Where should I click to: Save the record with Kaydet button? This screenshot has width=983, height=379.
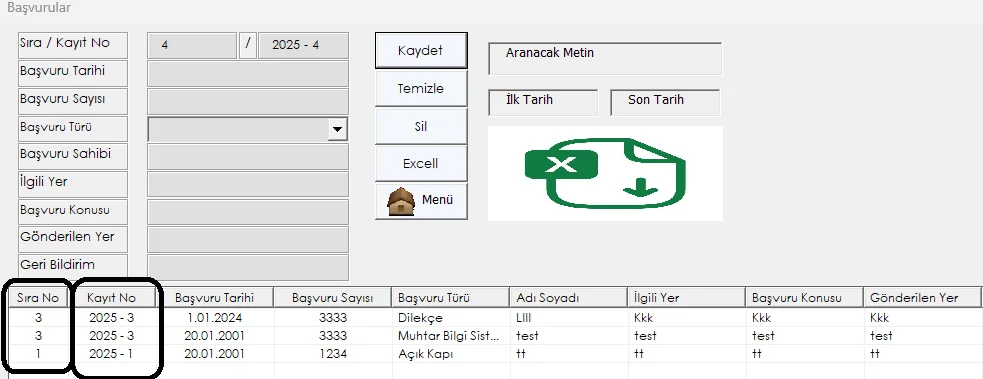421,50
